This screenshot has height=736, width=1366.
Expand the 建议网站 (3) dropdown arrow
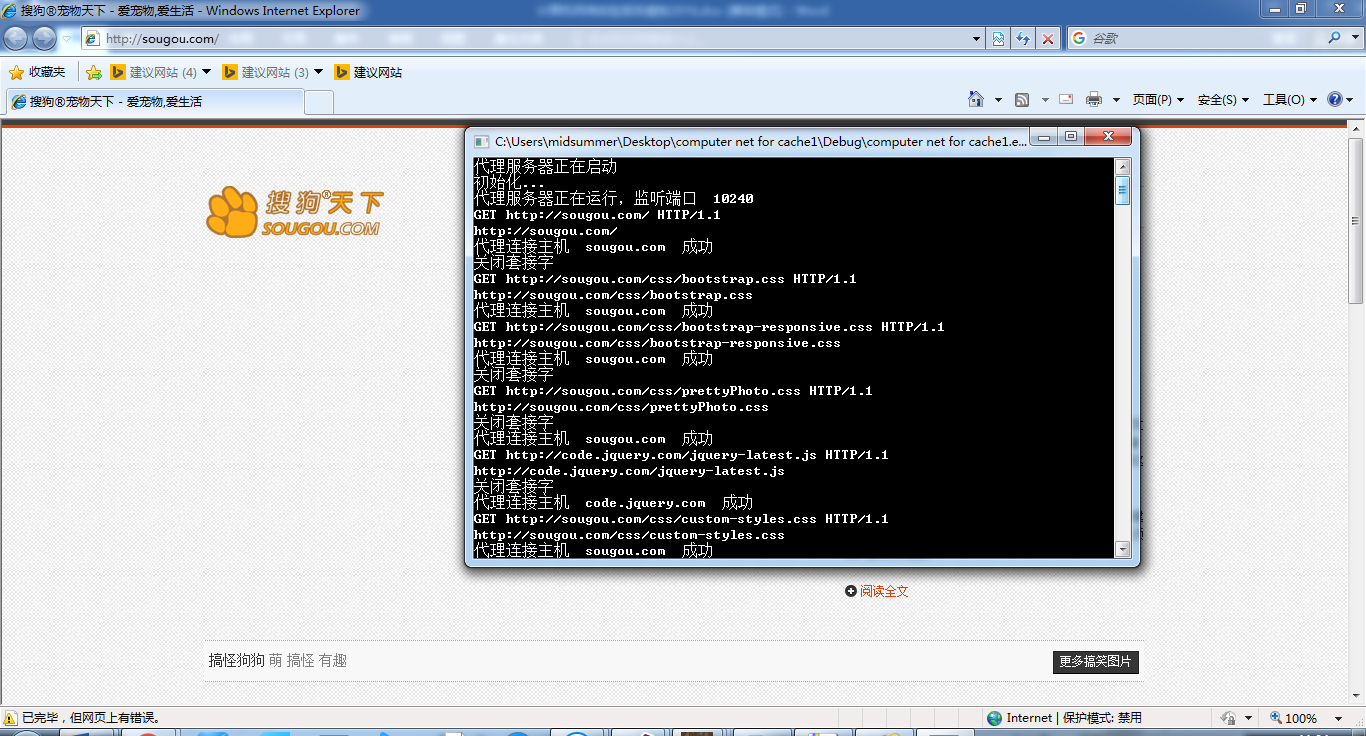pos(319,72)
